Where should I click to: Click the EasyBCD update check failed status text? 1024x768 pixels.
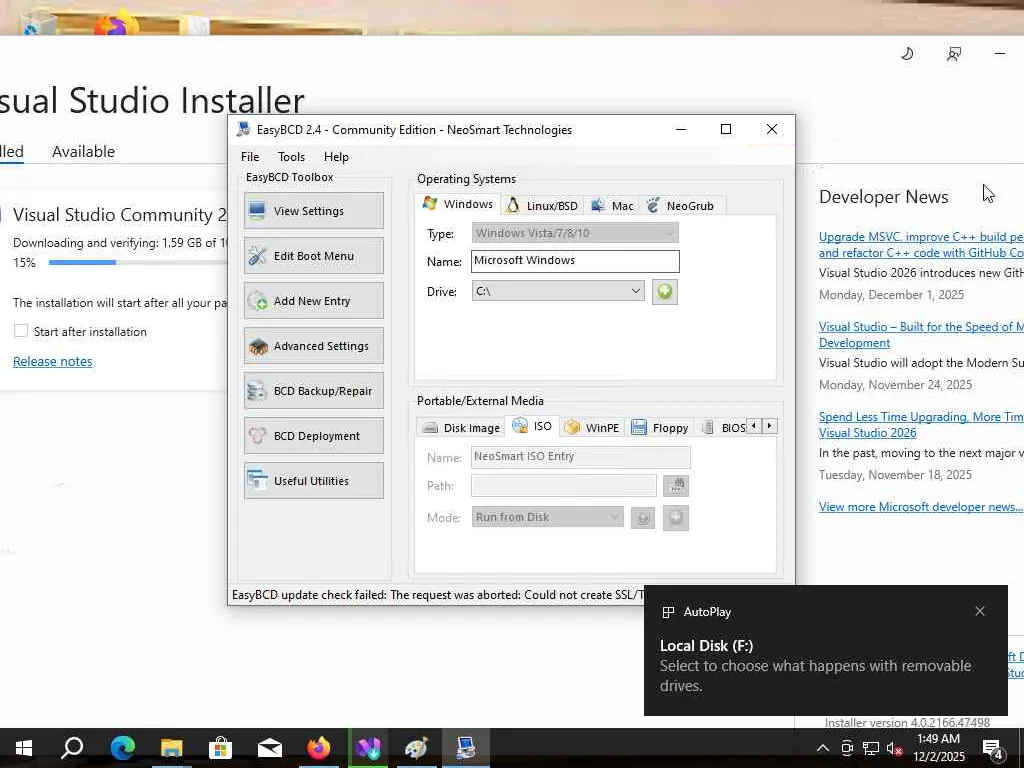(x=438, y=595)
